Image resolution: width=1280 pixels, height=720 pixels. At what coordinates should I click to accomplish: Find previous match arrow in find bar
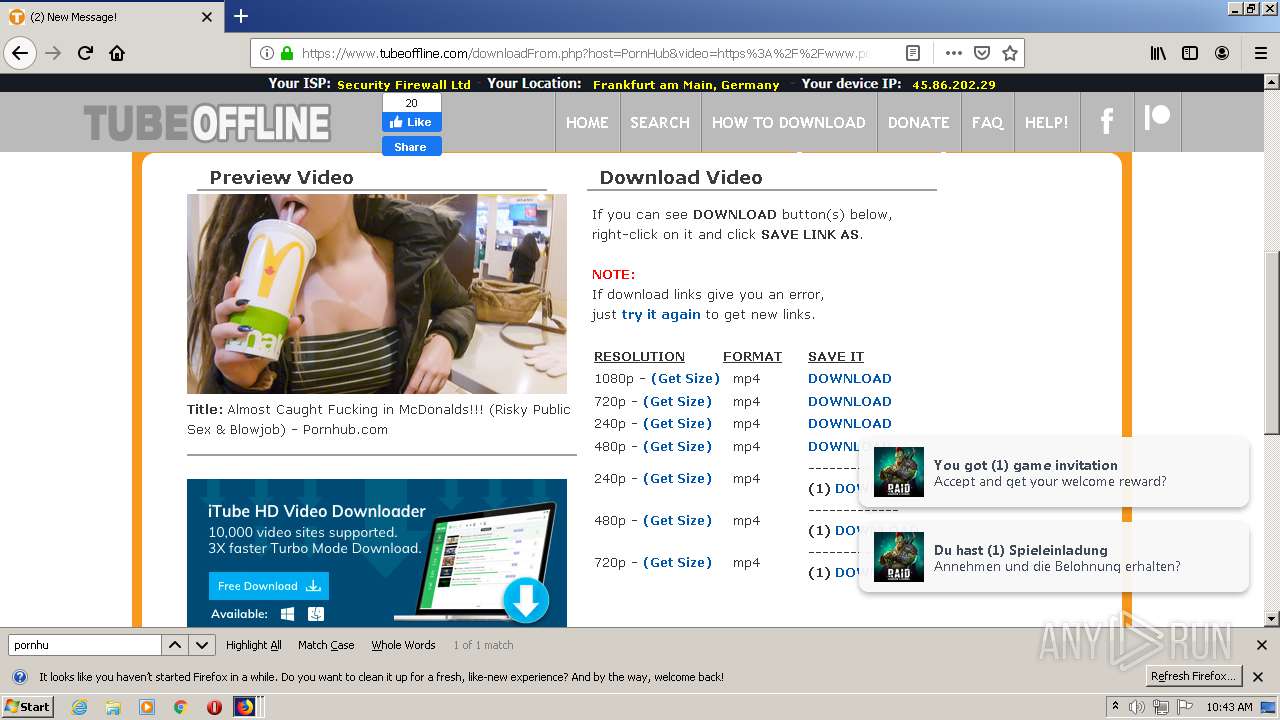click(175, 645)
